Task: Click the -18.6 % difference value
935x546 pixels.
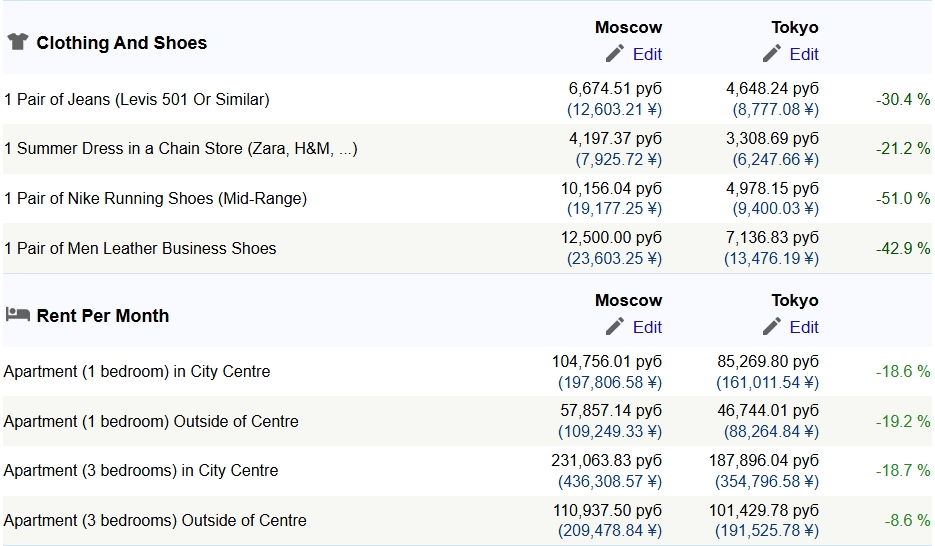Action: point(903,371)
